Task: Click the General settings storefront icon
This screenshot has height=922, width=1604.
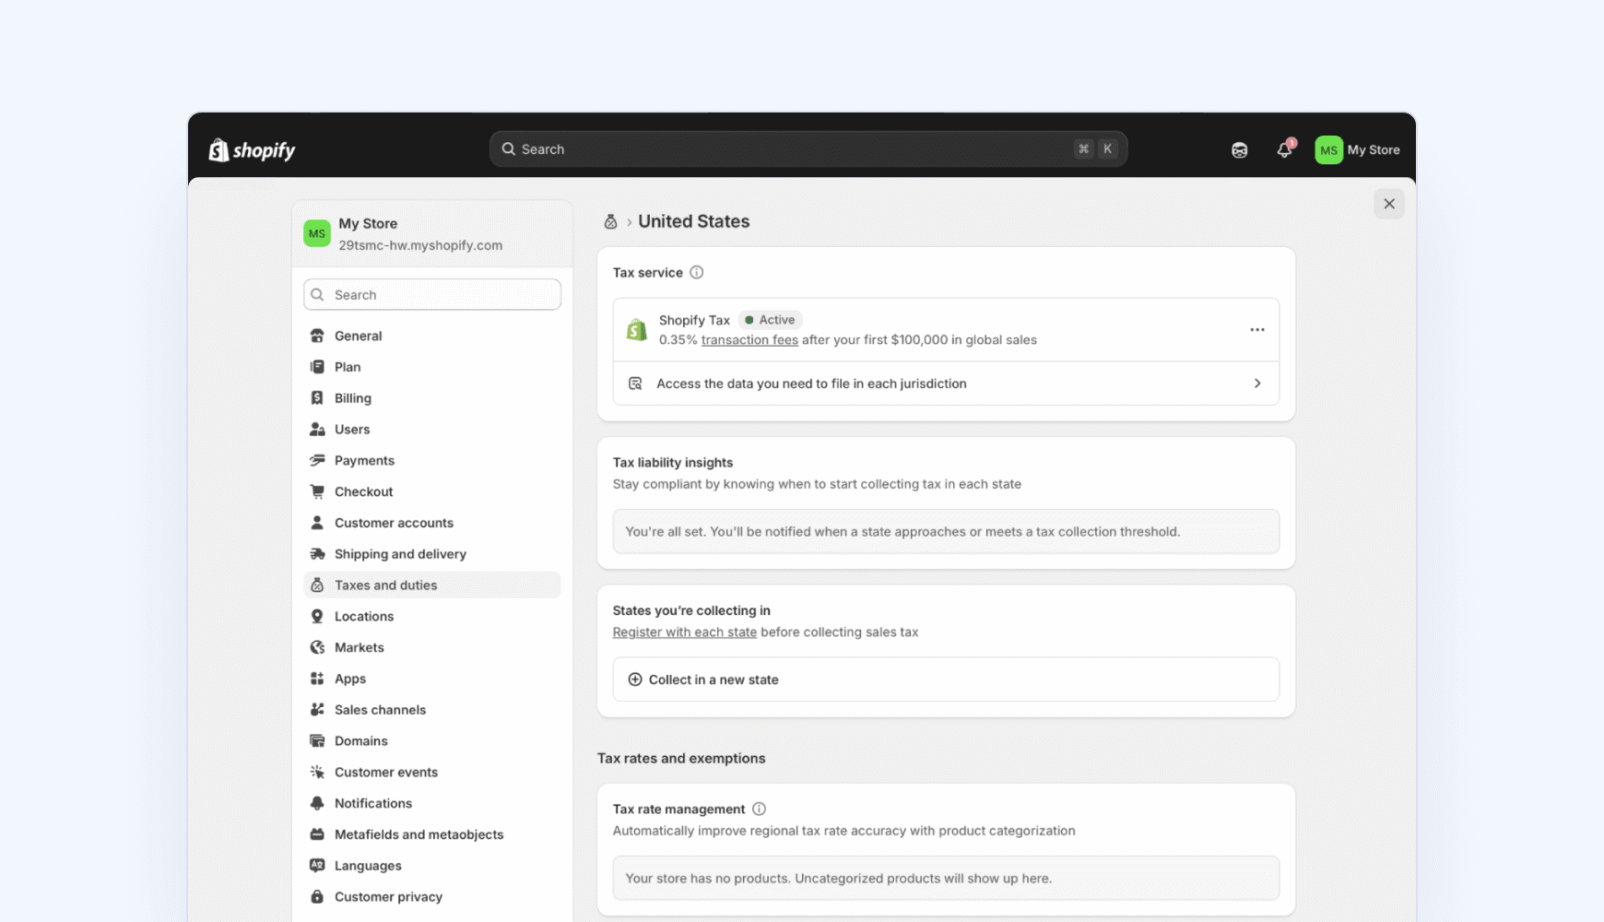Action: click(x=317, y=336)
